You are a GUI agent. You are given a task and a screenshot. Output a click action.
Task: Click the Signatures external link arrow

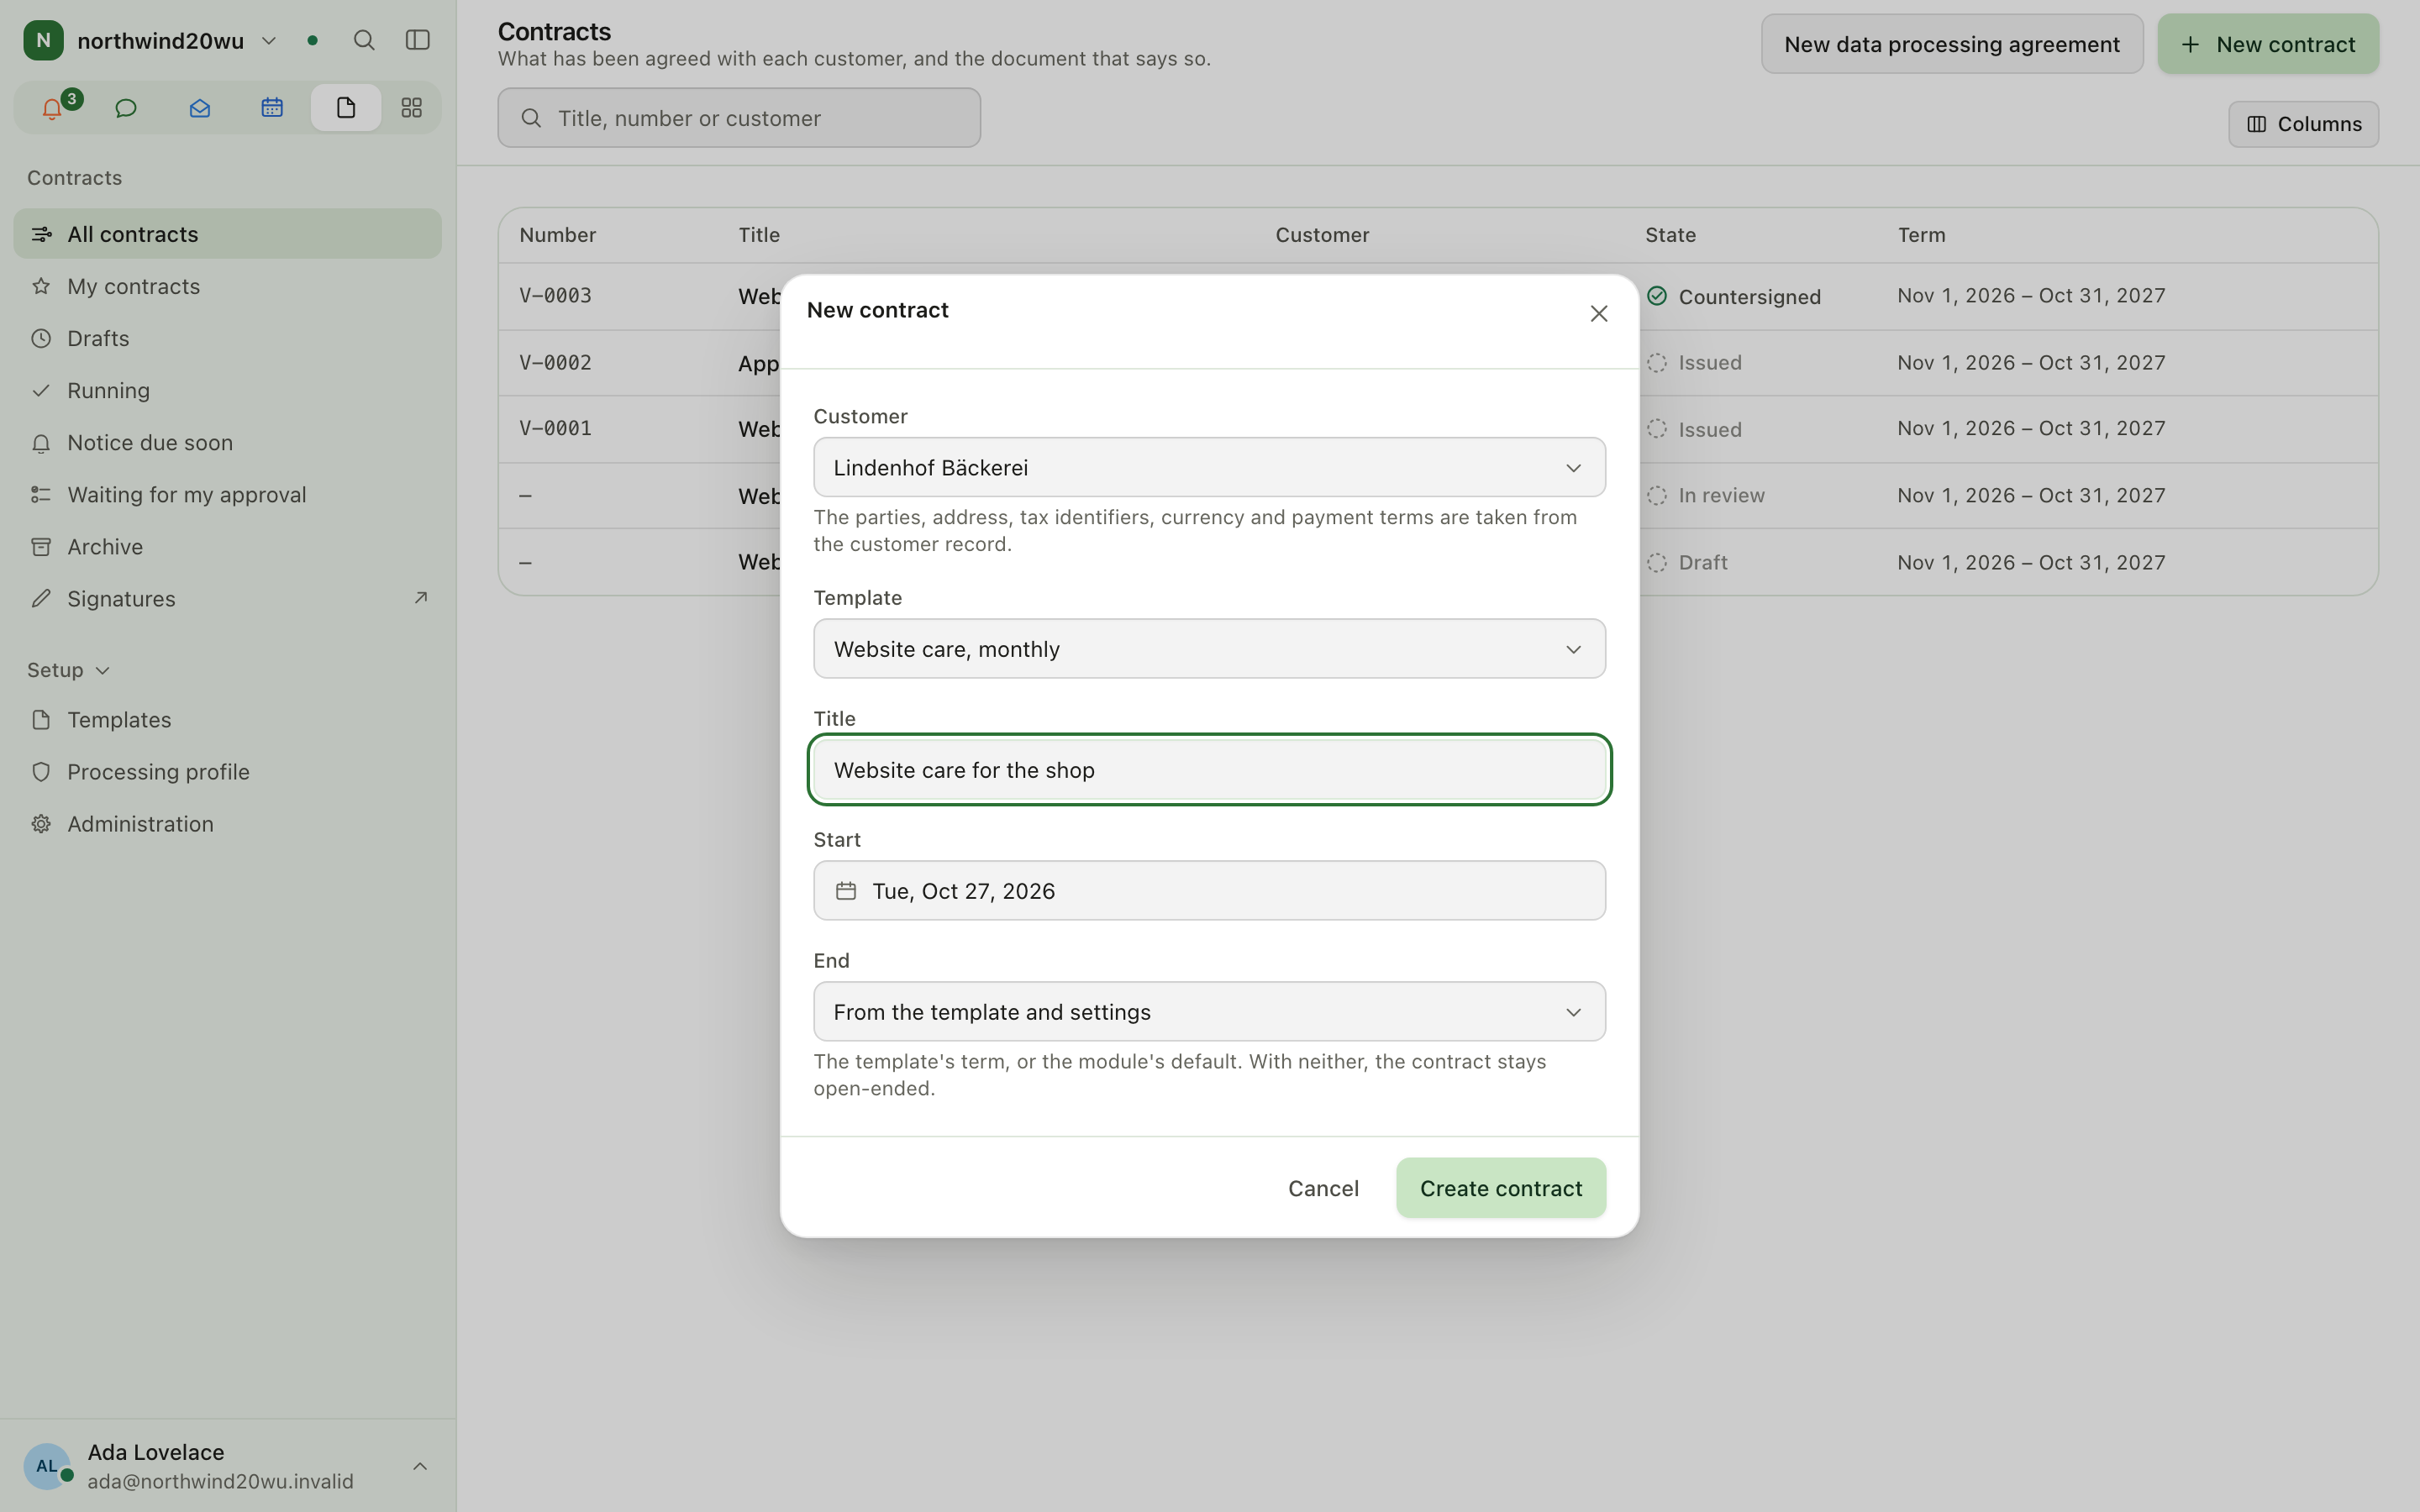(421, 598)
